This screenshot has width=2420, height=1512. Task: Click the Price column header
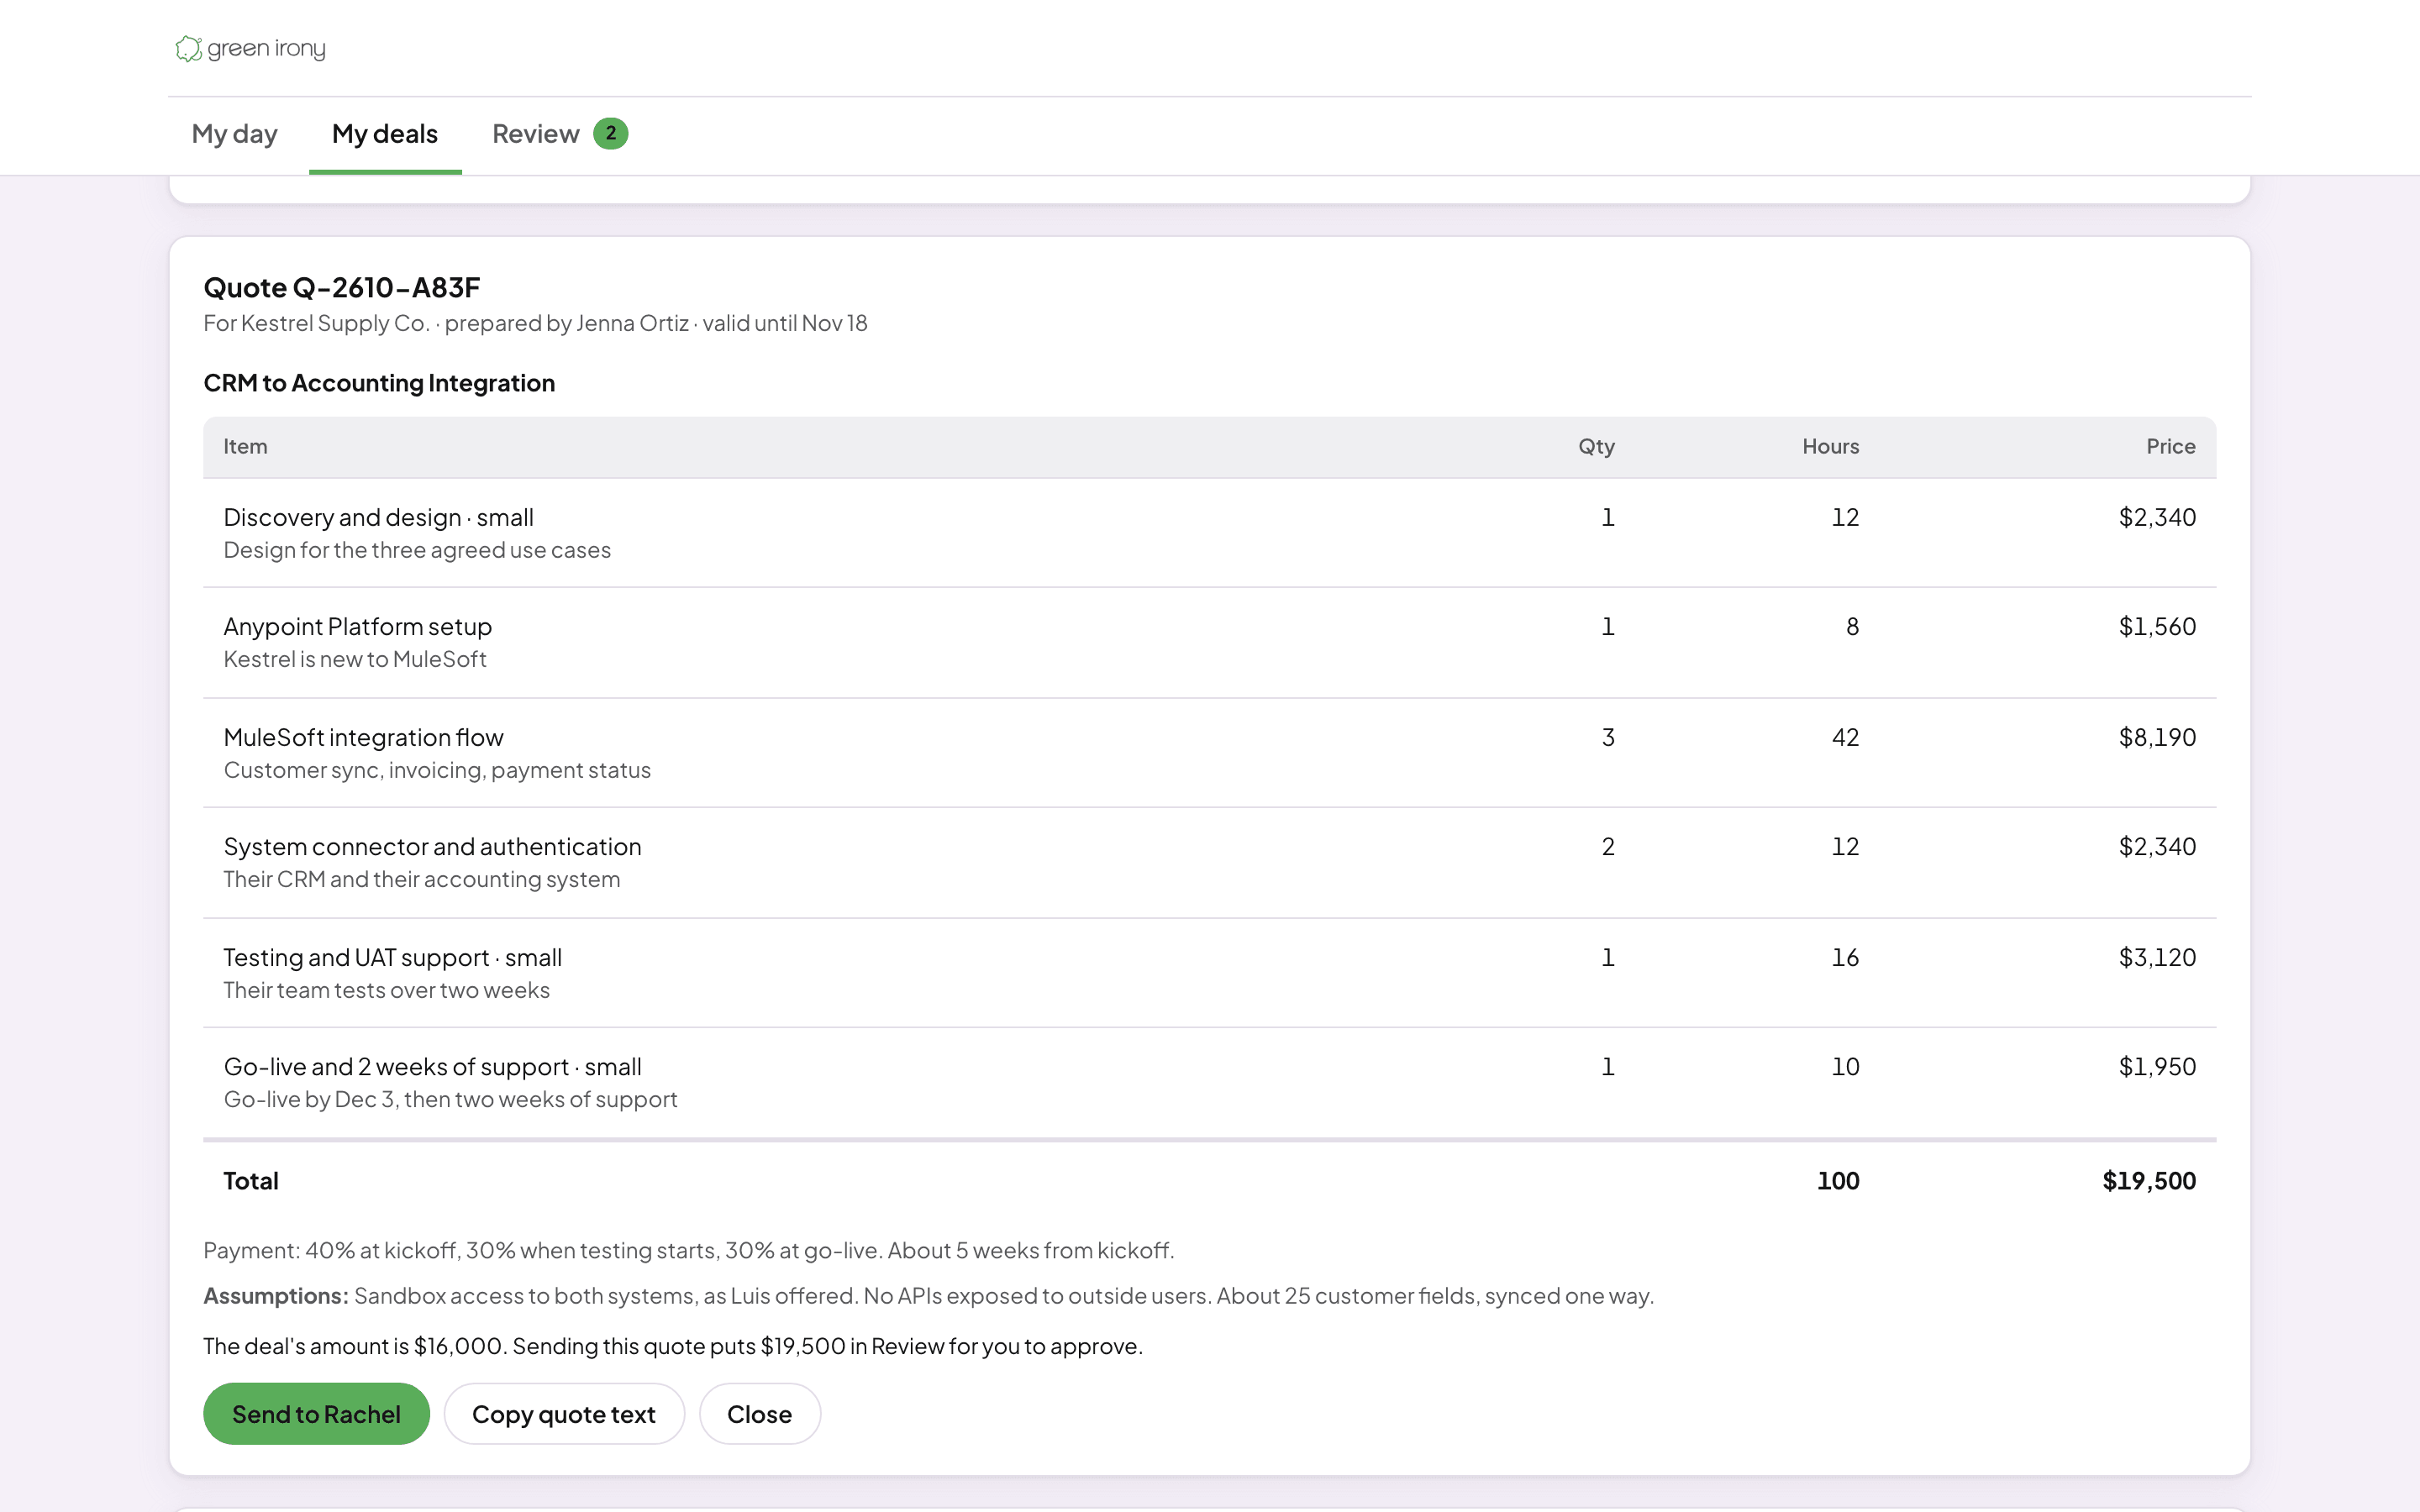click(x=2170, y=446)
